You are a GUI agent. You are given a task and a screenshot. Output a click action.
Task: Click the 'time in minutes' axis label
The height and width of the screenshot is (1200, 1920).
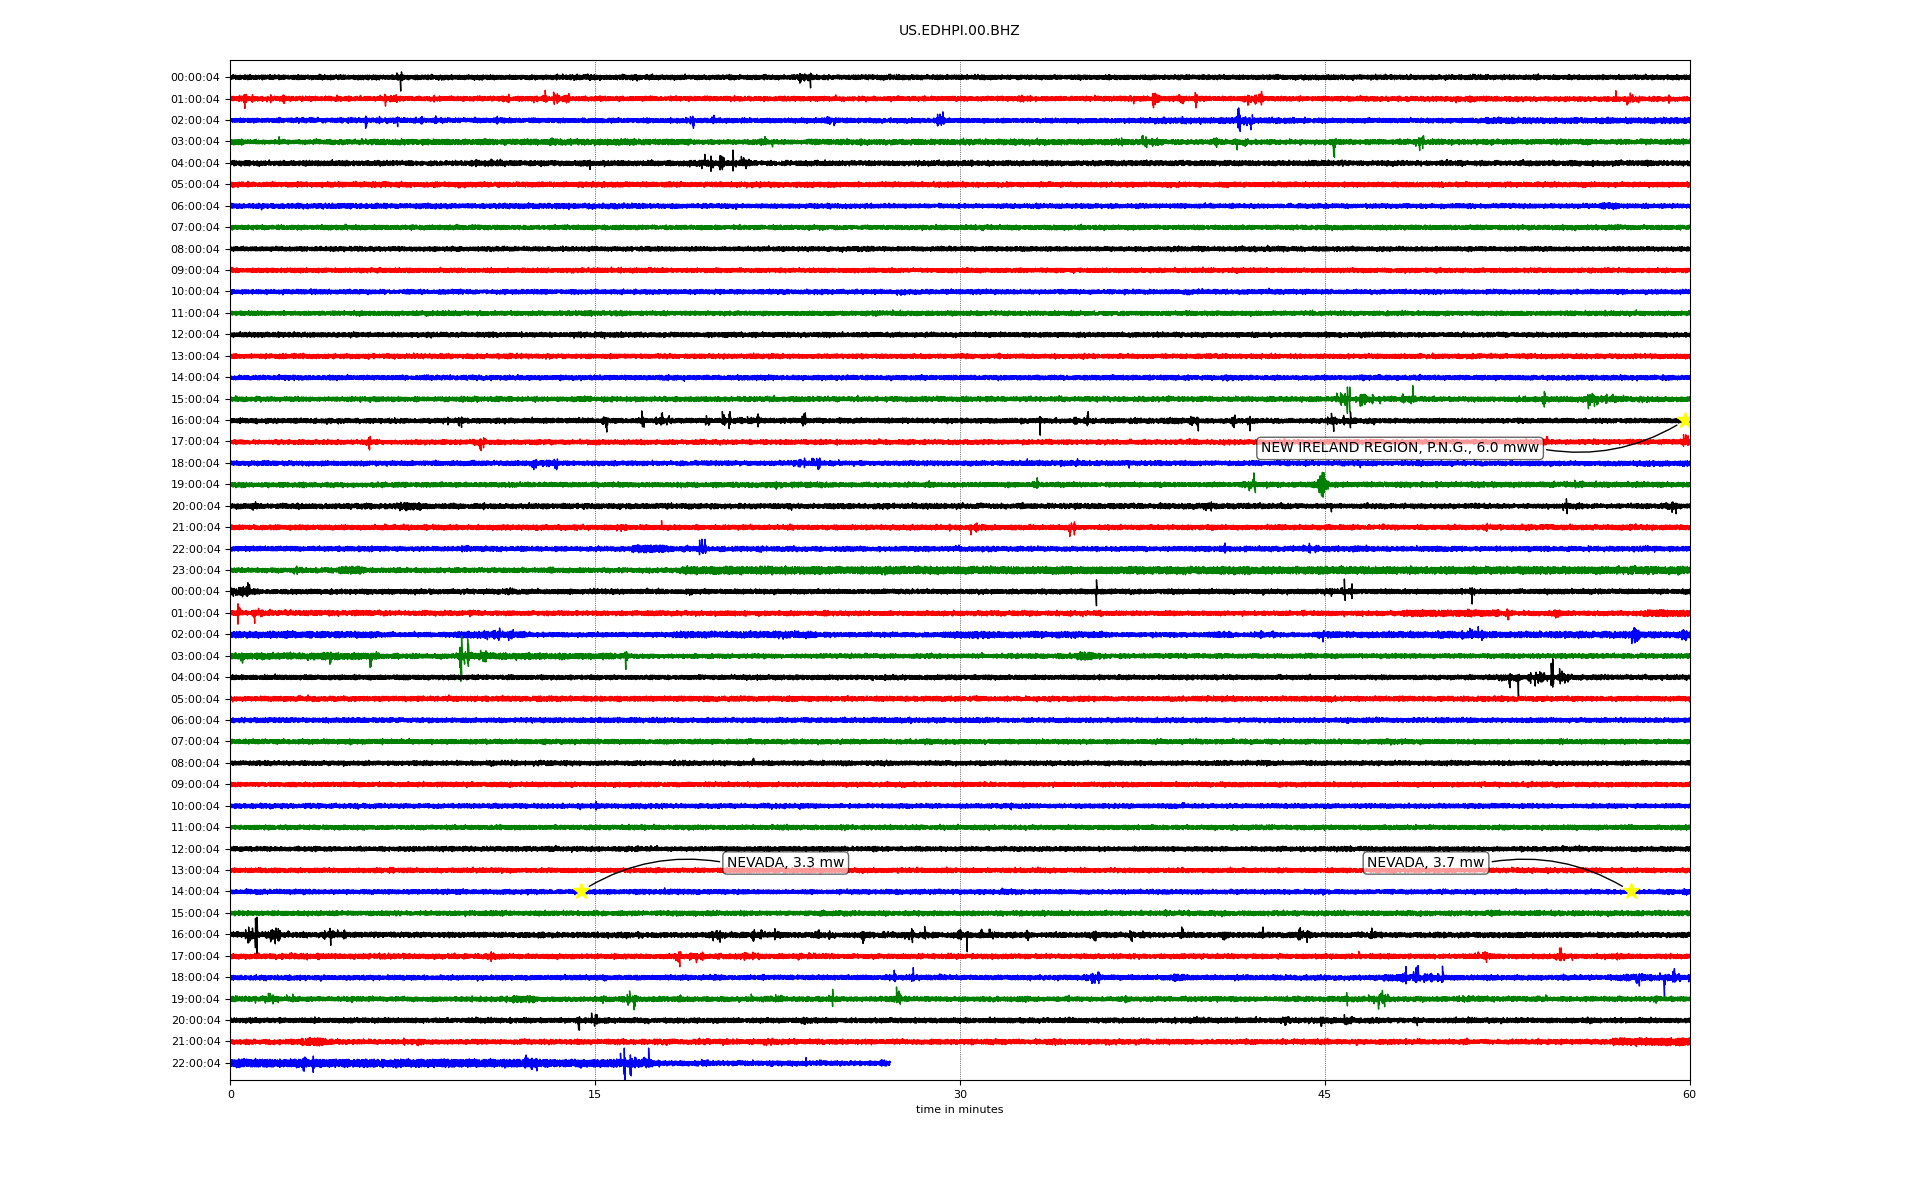pyautogui.click(x=959, y=1110)
